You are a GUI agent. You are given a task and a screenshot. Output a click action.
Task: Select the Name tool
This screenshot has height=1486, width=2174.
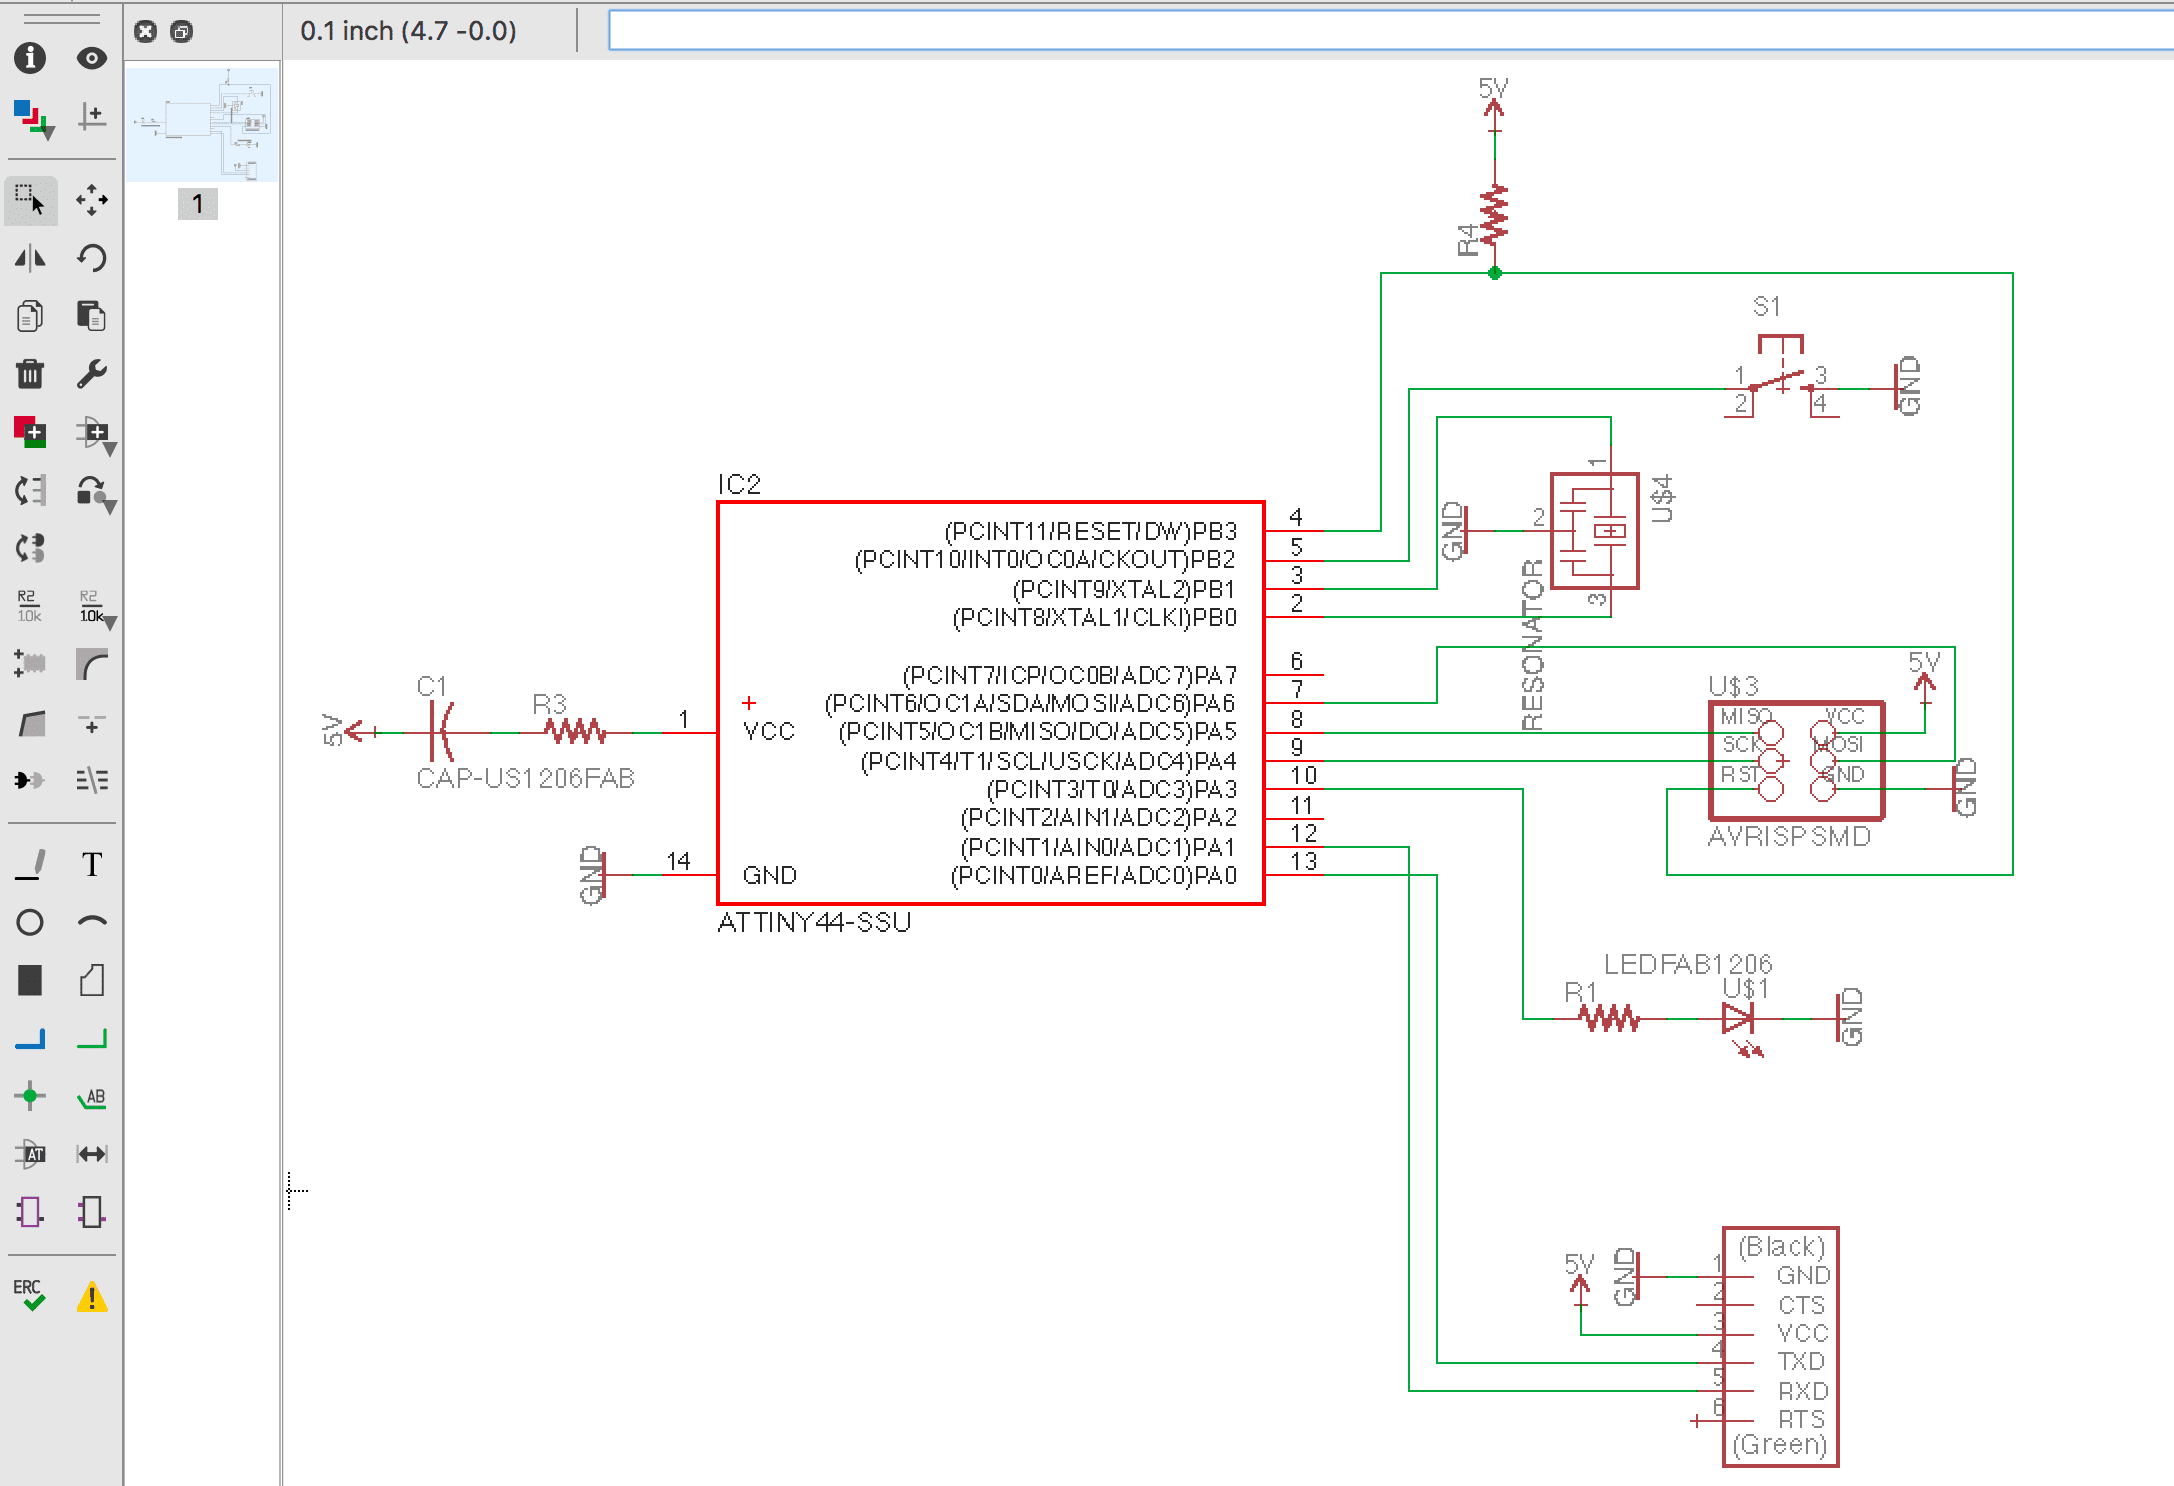click(30, 606)
